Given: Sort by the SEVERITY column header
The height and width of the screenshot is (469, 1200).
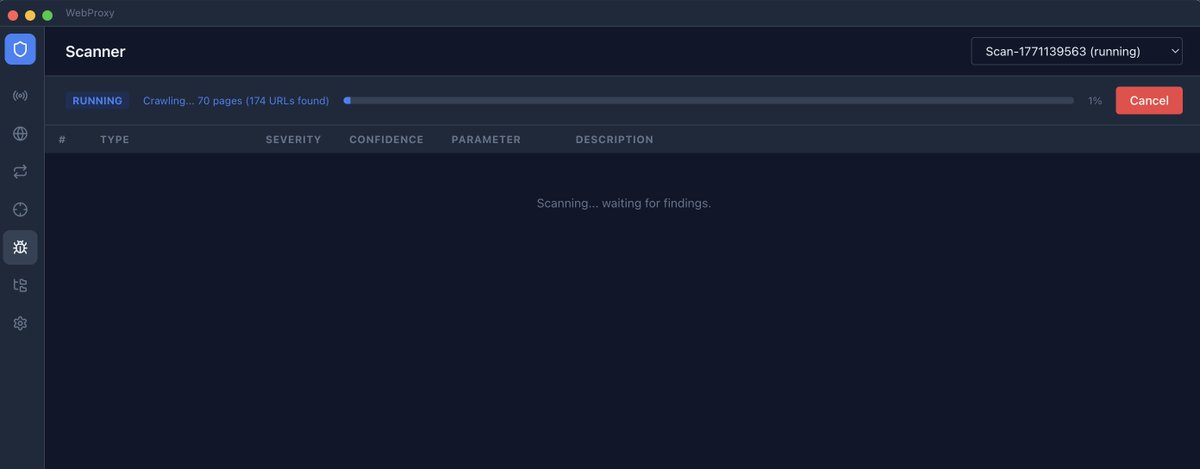Looking at the screenshot, I should point(293,139).
